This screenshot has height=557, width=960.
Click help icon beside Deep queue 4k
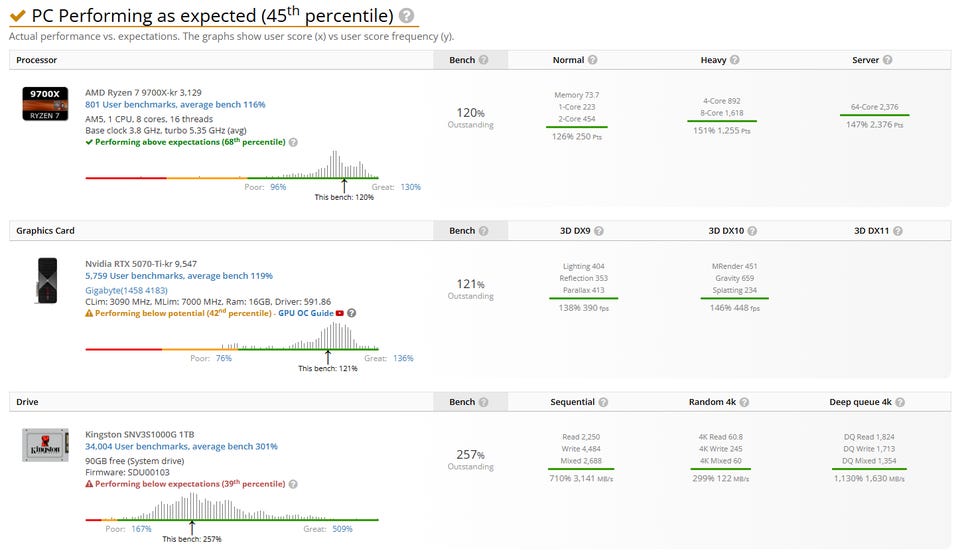click(x=900, y=402)
